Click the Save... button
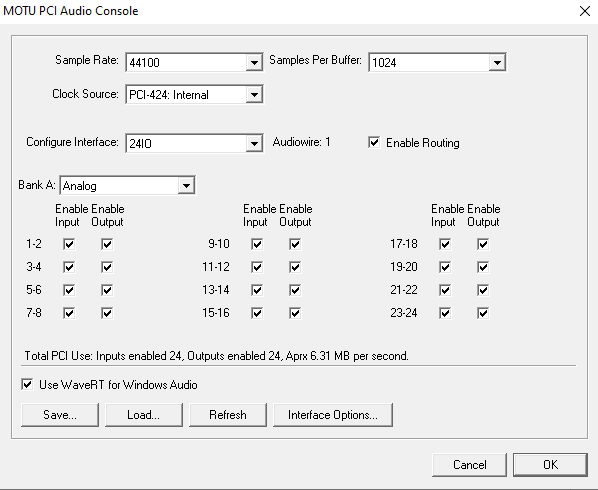Viewport: 598px width, 490px height. (x=60, y=414)
